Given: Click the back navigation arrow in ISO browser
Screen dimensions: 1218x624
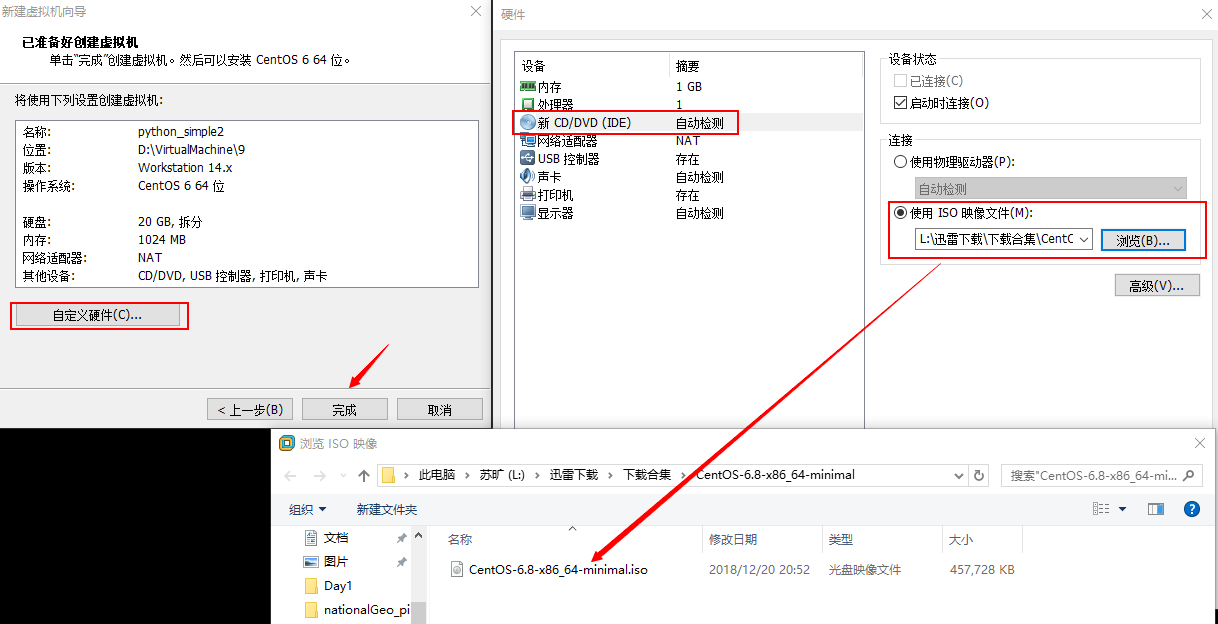Looking at the screenshot, I should [288, 476].
